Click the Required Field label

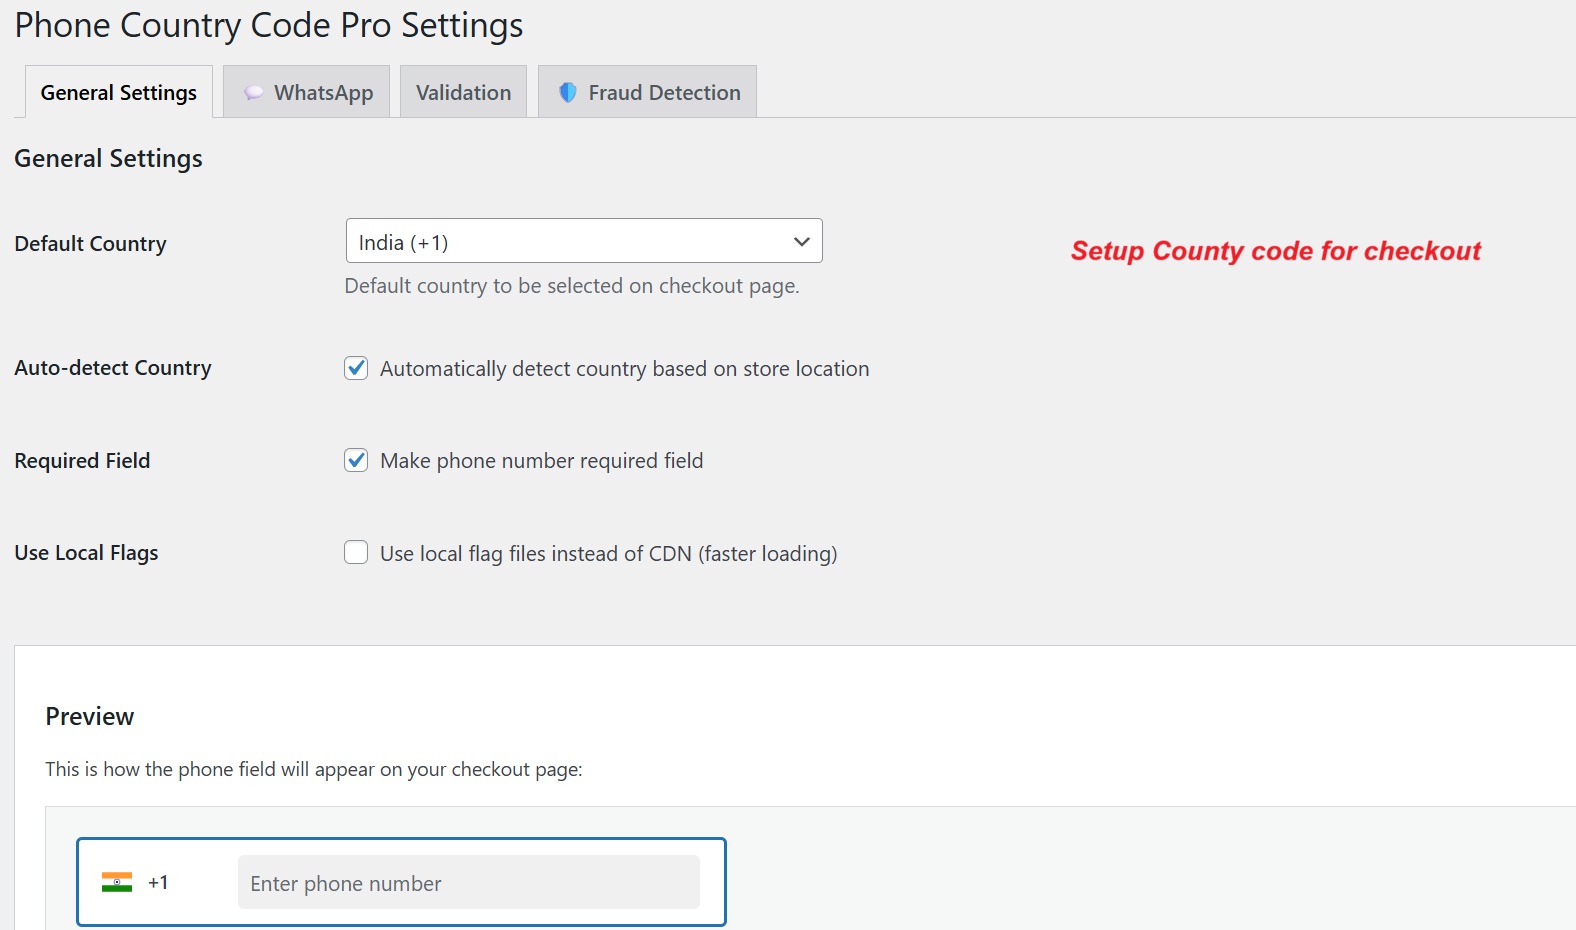[82, 461]
